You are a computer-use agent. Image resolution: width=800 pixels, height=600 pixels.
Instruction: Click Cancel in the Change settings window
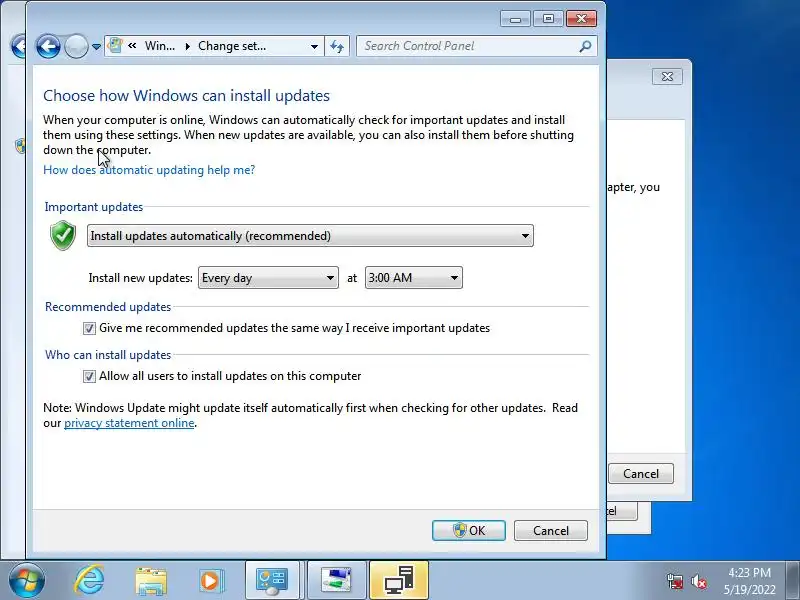pos(551,531)
